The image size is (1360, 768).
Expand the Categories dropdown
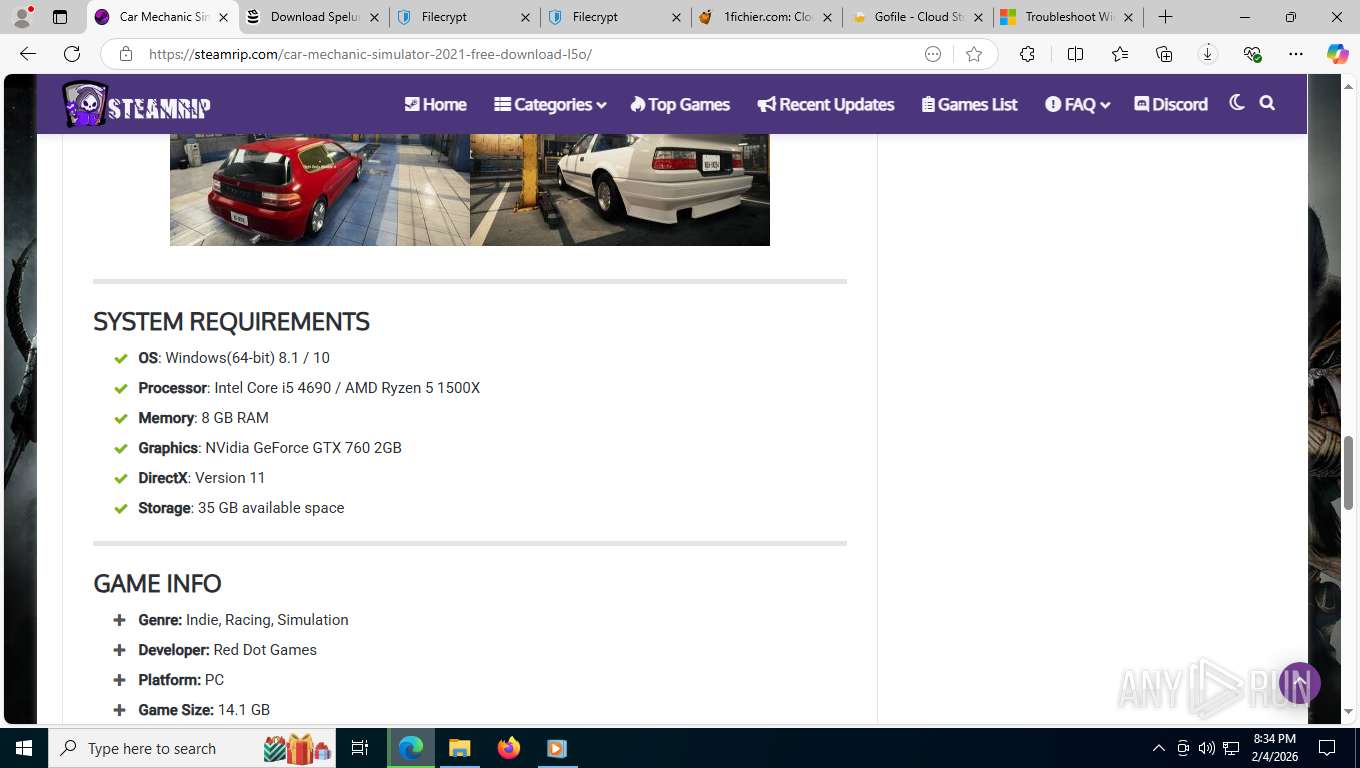(x=550, y=104)
